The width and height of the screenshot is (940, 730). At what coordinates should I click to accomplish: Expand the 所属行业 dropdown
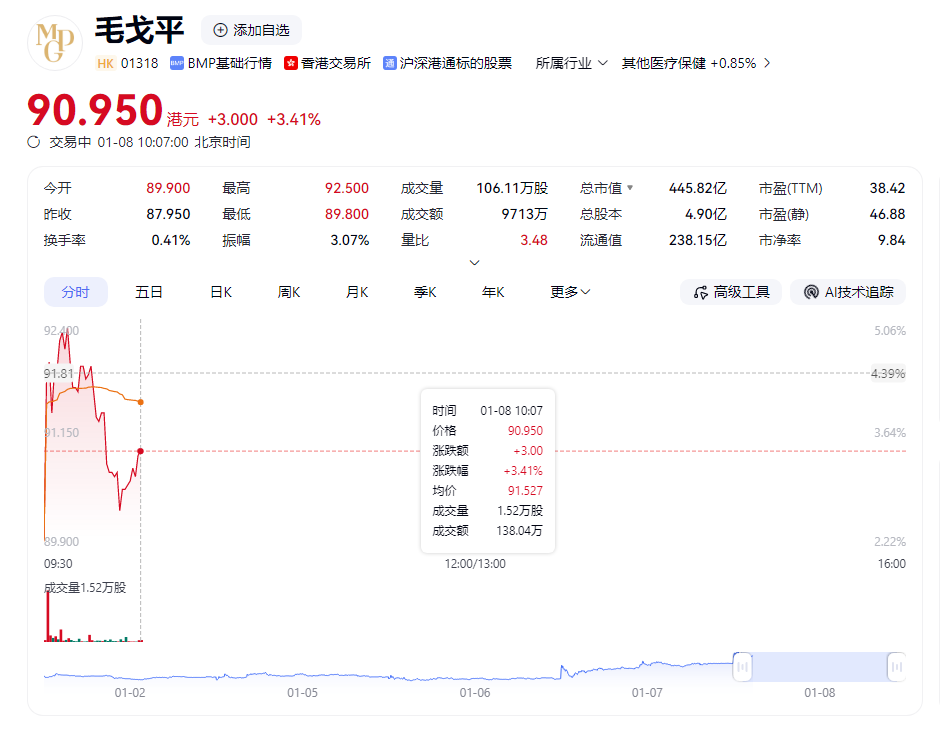602,63
